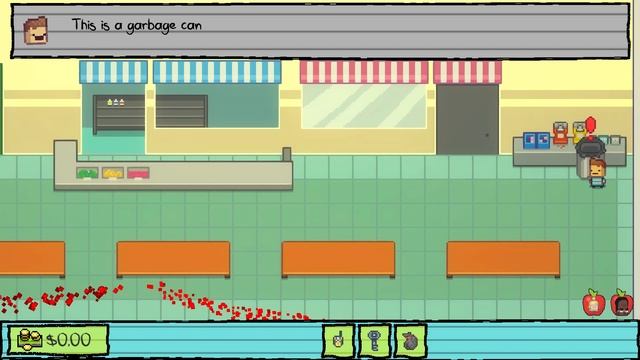Click the pink food tray on counter
640x360 pixels.
pyautogui.click(x=138, y=173)
